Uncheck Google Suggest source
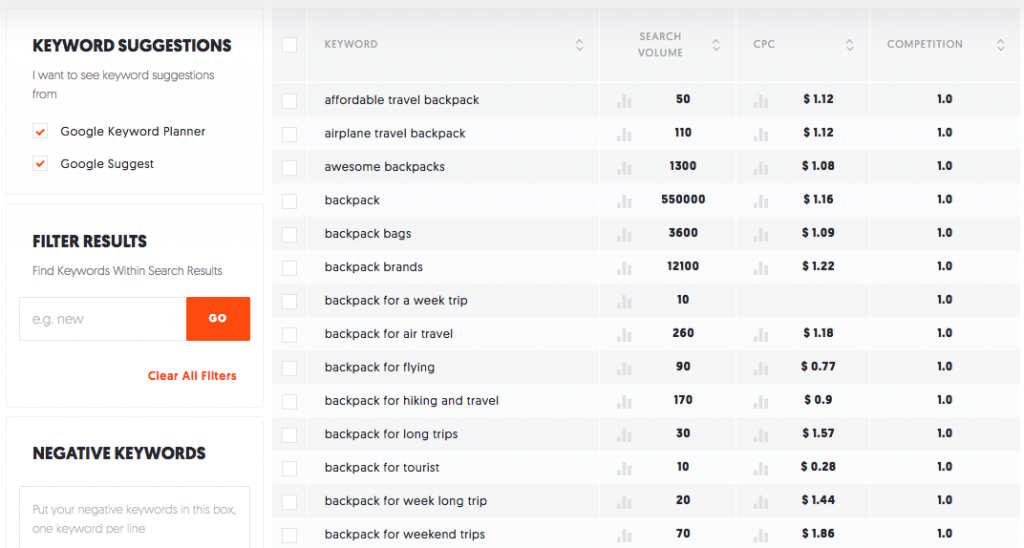Image resolution: width=1024 pixels, height=548 pixels. pos(40,163)
